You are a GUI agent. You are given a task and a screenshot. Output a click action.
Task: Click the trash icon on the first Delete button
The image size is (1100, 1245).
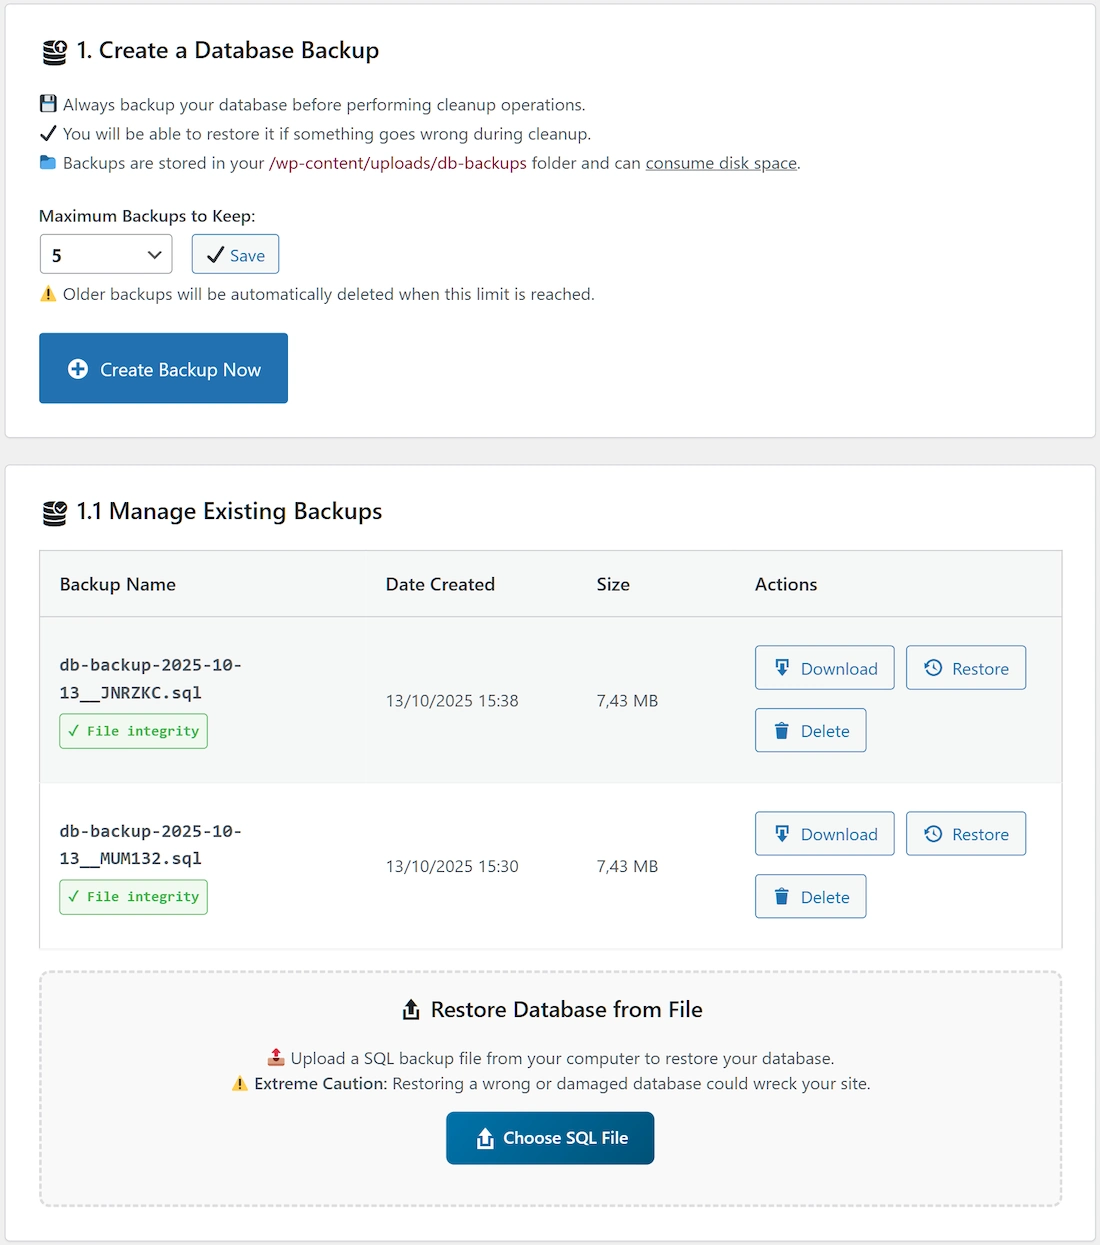point(782,730)
